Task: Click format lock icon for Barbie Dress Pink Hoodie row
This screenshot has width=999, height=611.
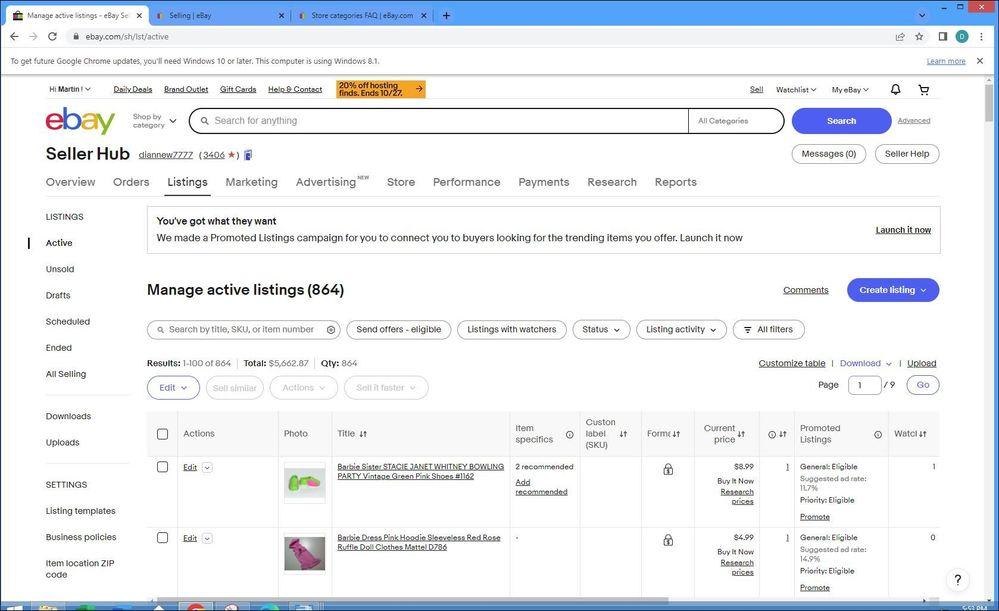Action: tap(668, 540)
